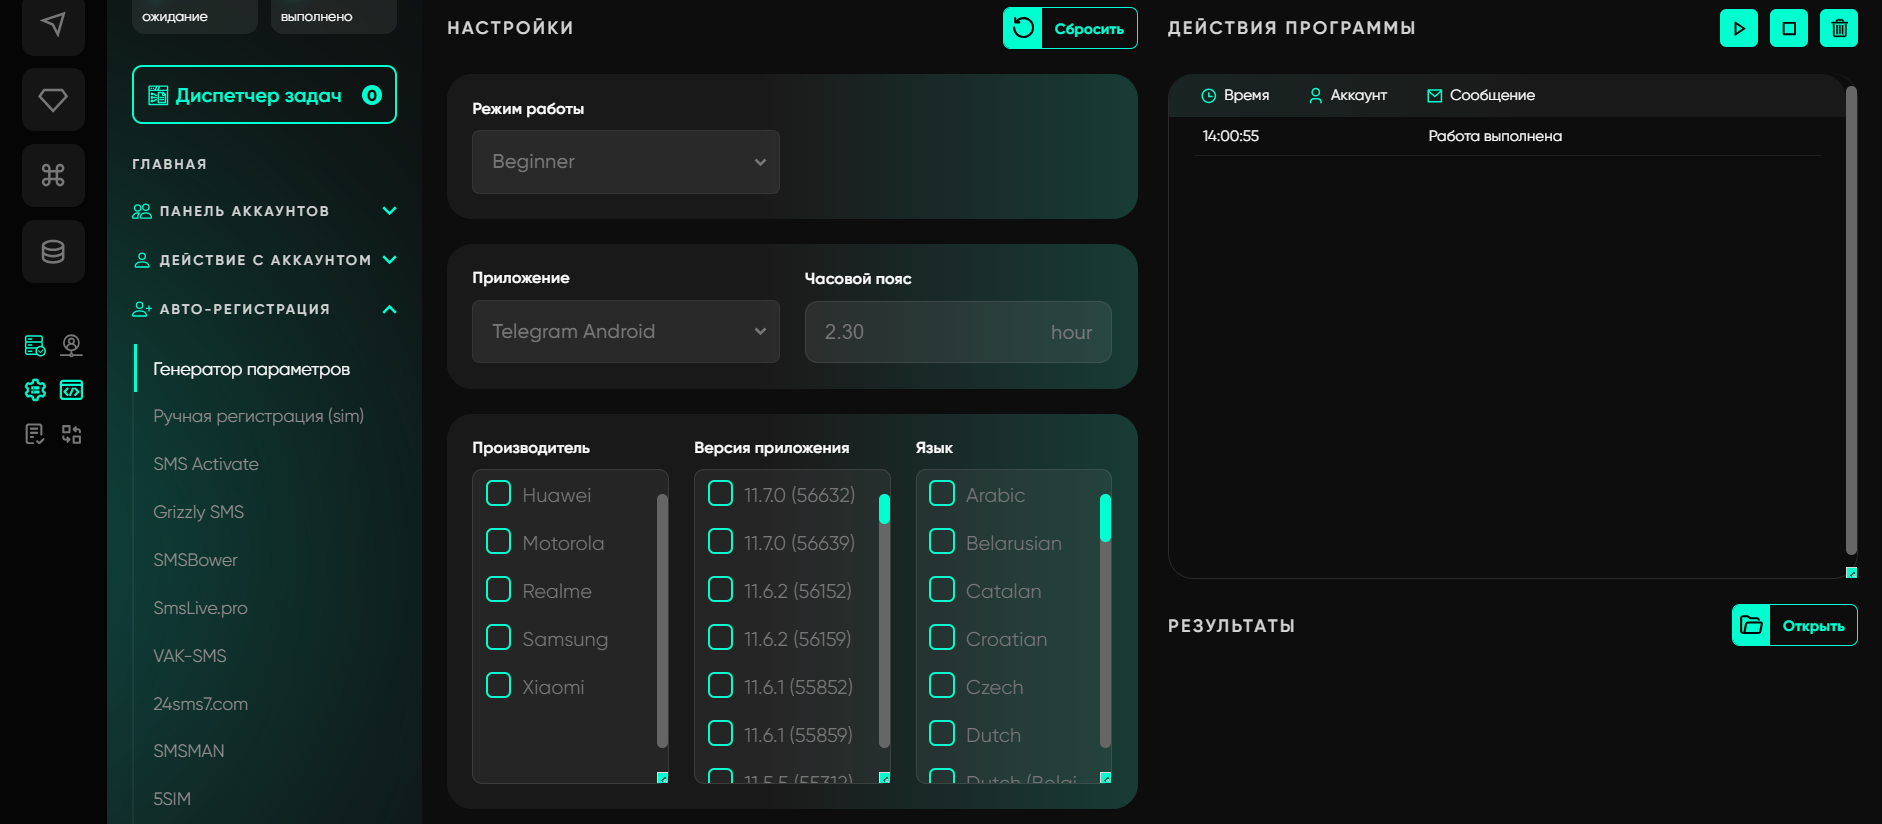This screenshot has width=1882, height=824.
Task: Click the folder icon next to Открыть
Action: (x=1751, y=625)
